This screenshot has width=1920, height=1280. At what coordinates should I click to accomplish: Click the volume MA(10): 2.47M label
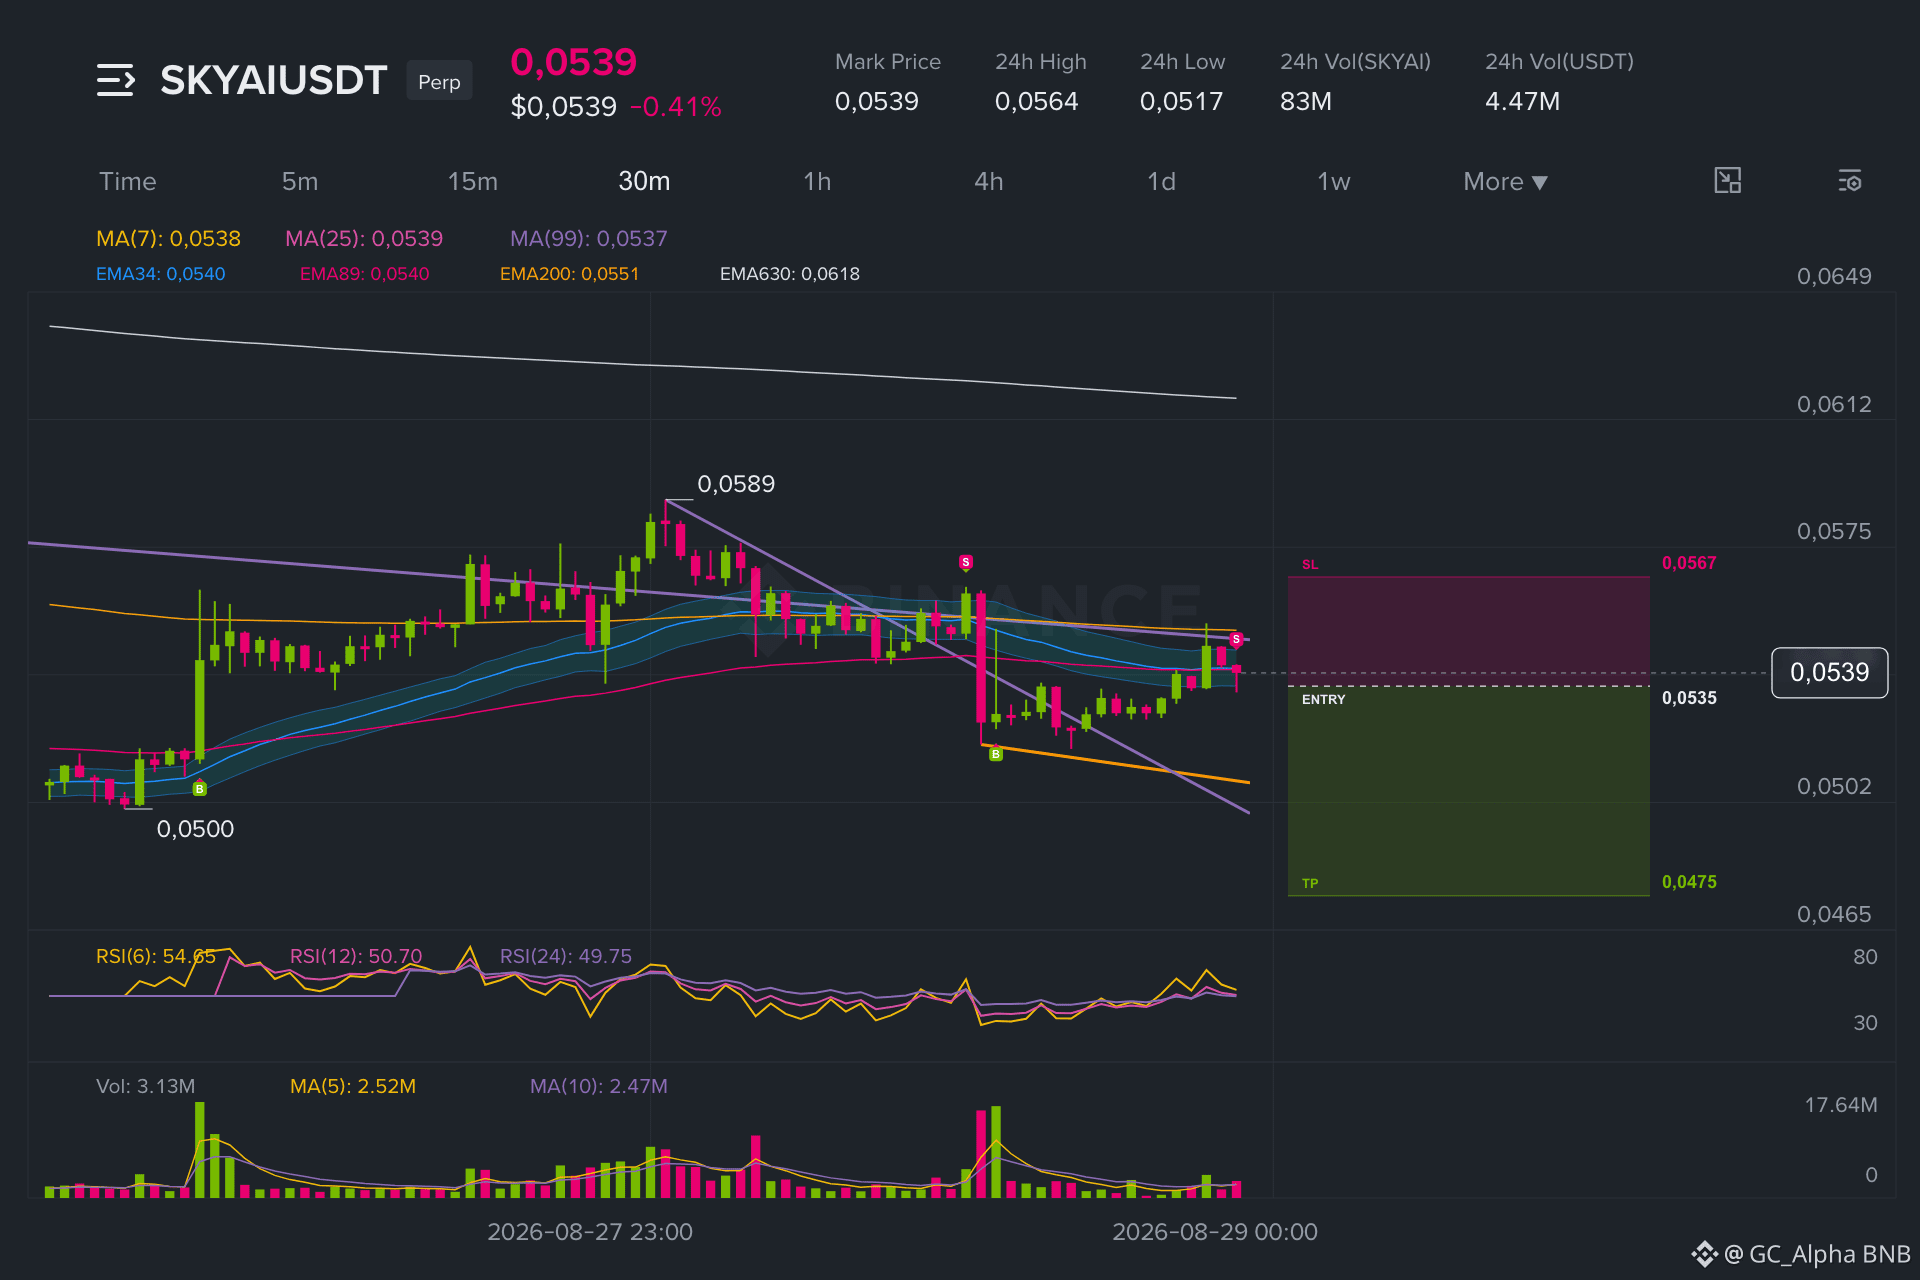coord(599,1086)
